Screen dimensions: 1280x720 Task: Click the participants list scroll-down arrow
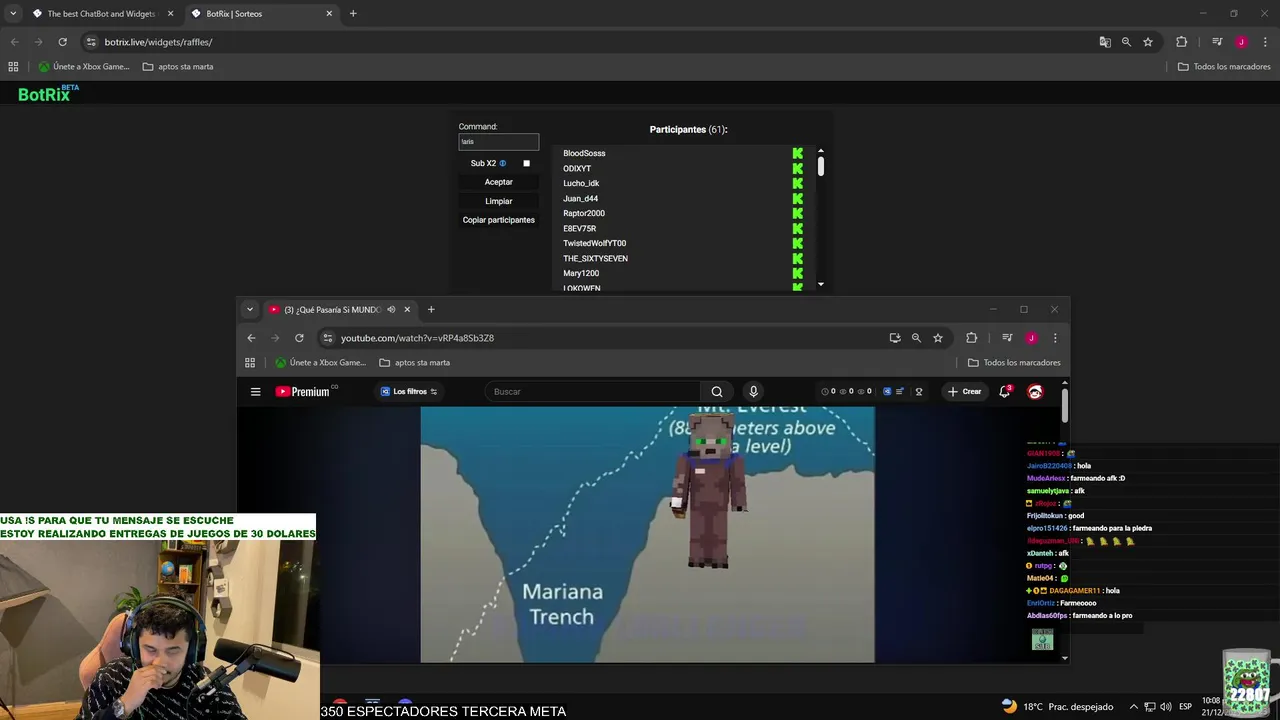pyautogui.click(x=821, y=285)
